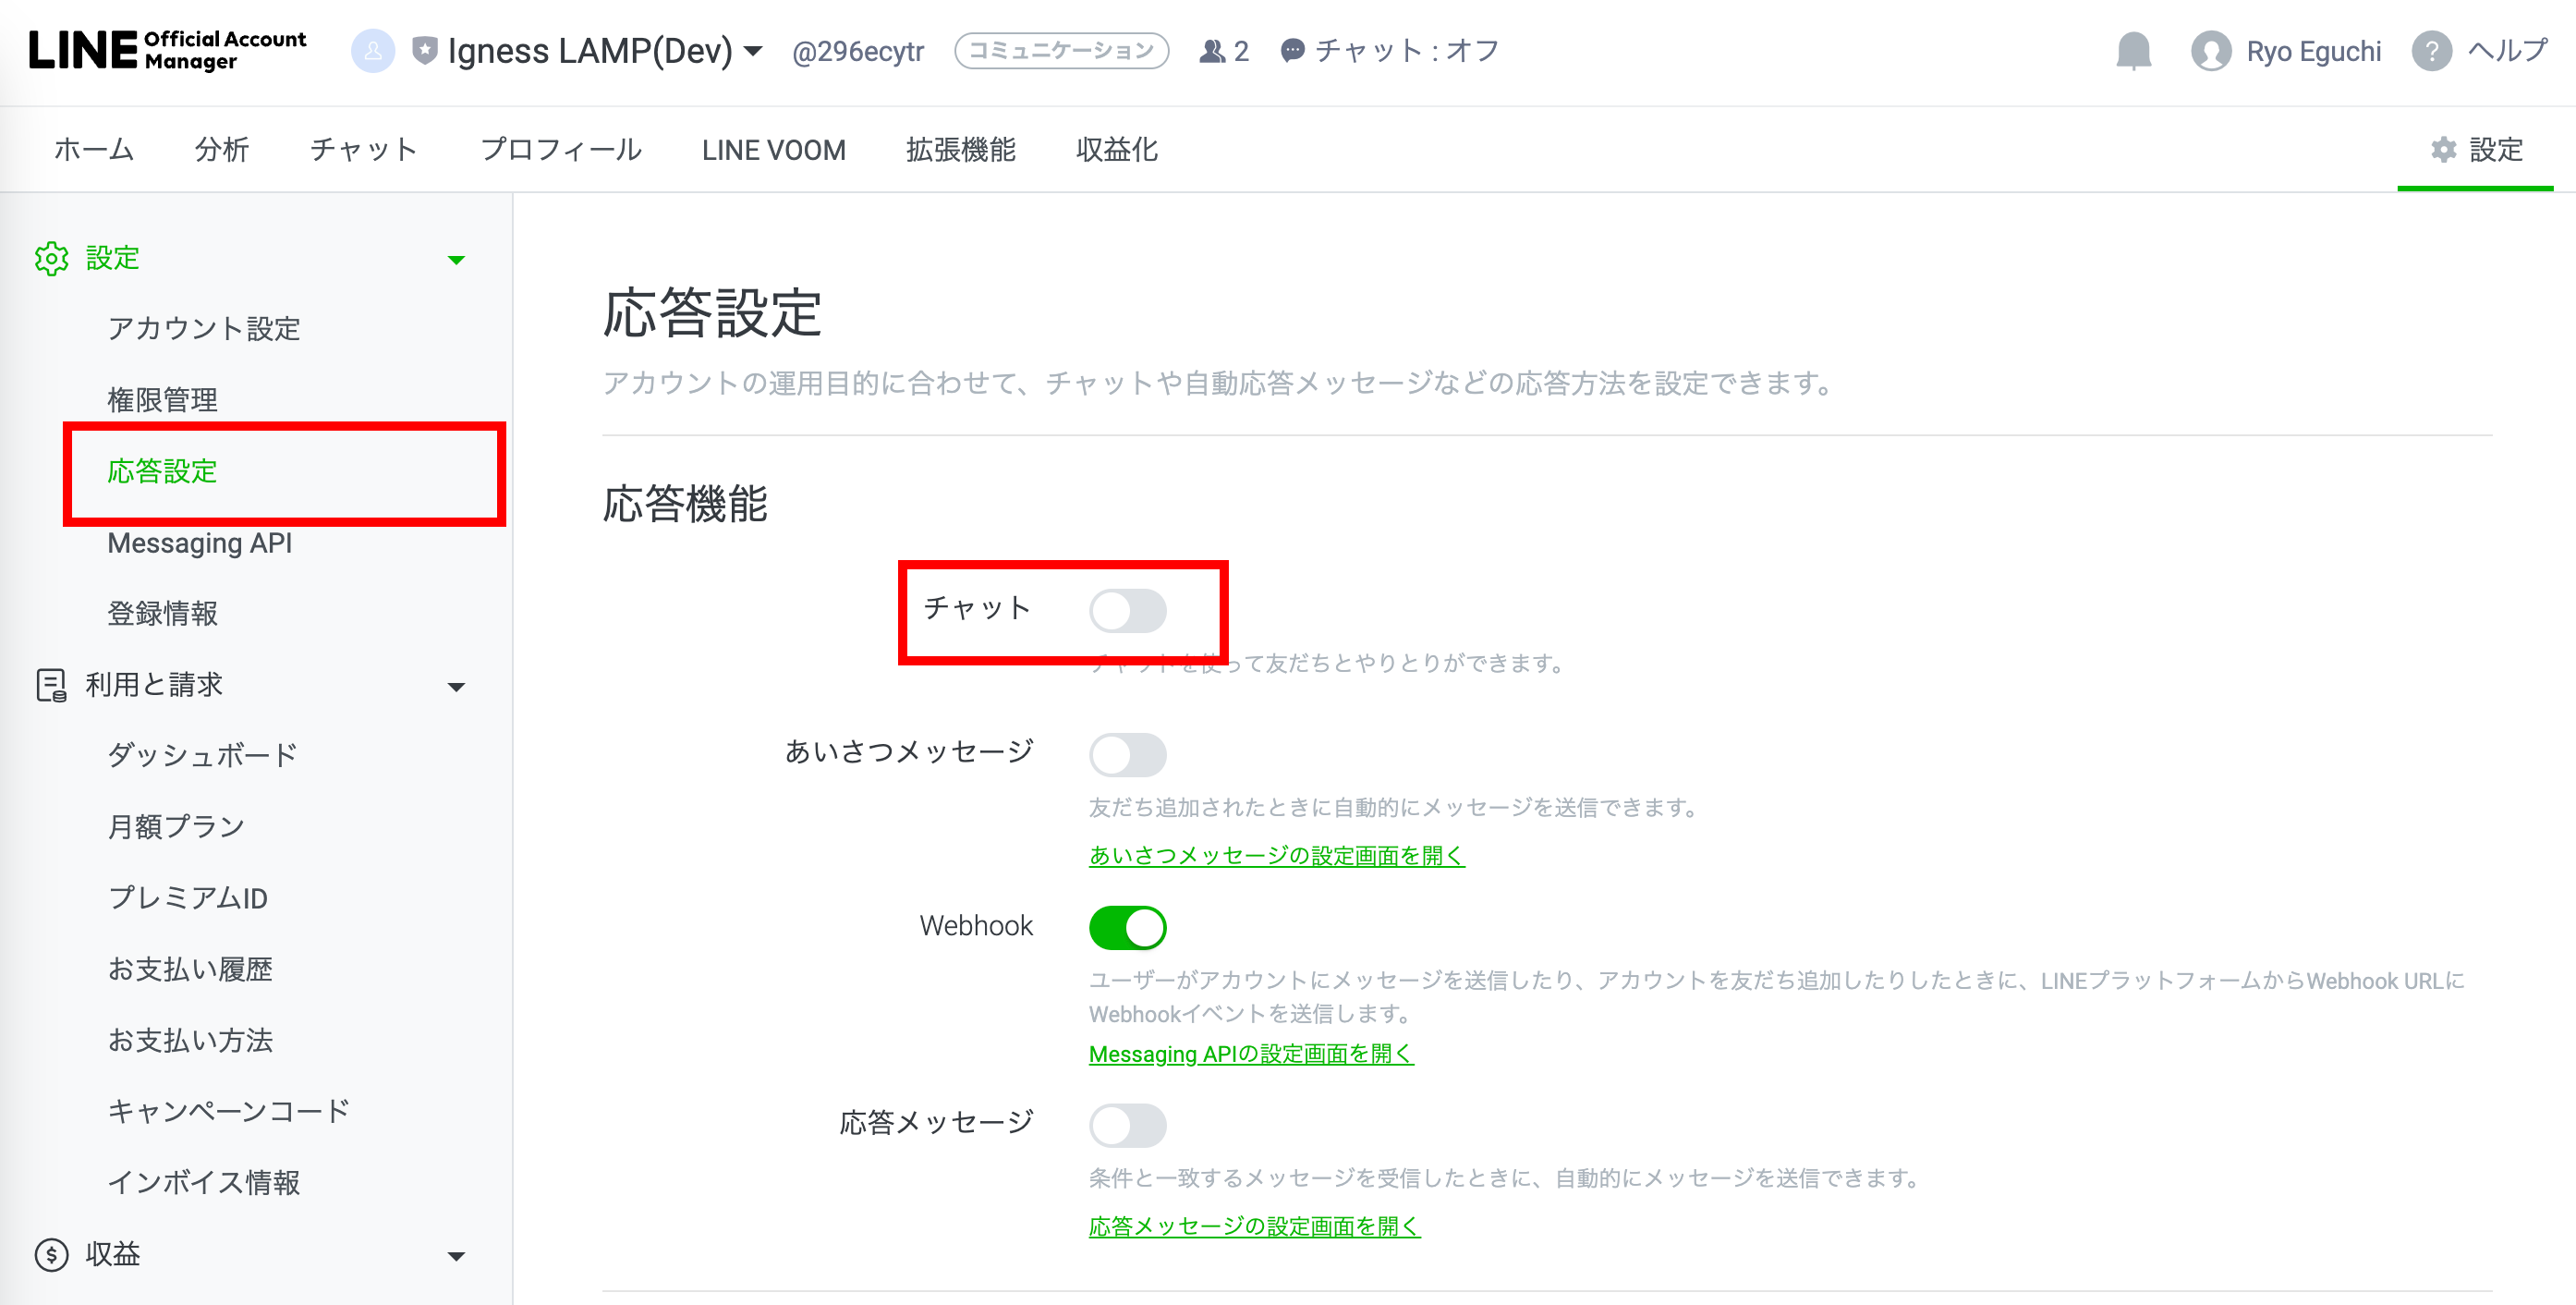This screenshot has height=1305, width=2576.
Task: Switch to the LINE VOOM tab
Action: [x=773, y=150]
